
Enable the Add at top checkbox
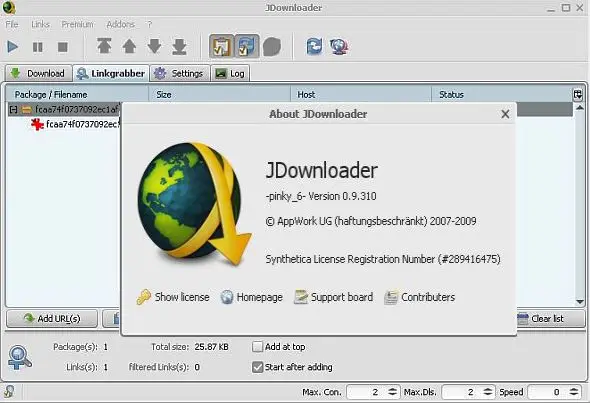pyautogui.click(x=257, y=347)
